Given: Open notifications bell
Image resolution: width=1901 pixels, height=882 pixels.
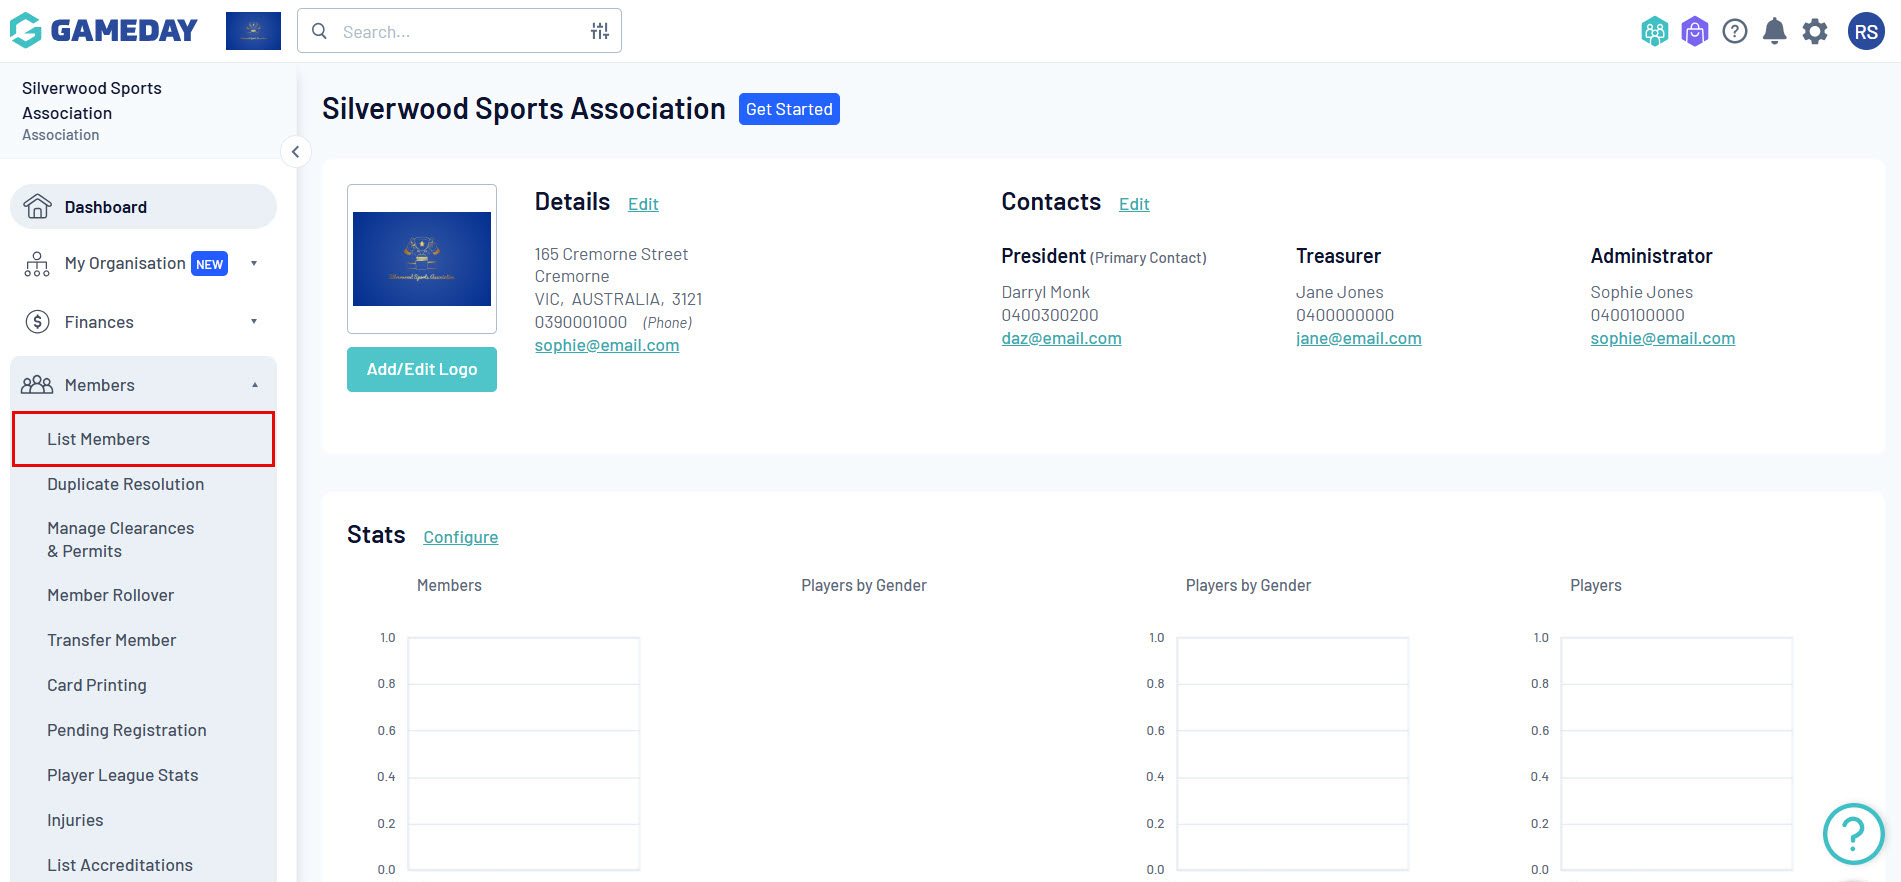Looking at the screenshot, I should click(1775, 32).
